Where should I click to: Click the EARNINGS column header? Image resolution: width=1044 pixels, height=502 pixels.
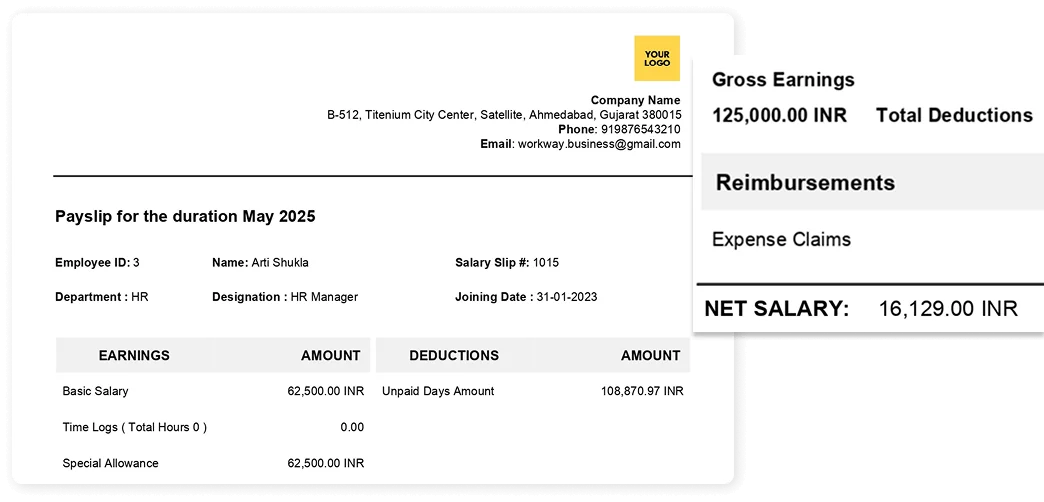click(x=134, y=356)
